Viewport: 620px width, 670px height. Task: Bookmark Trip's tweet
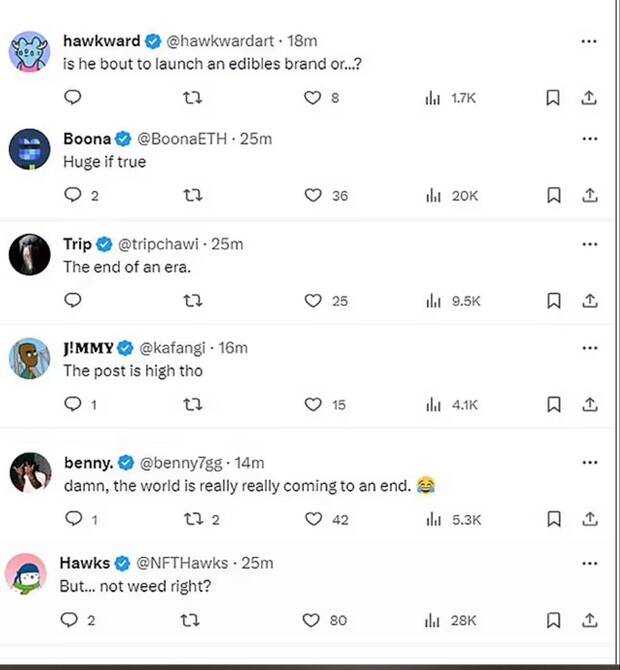[x=553, y=300]
